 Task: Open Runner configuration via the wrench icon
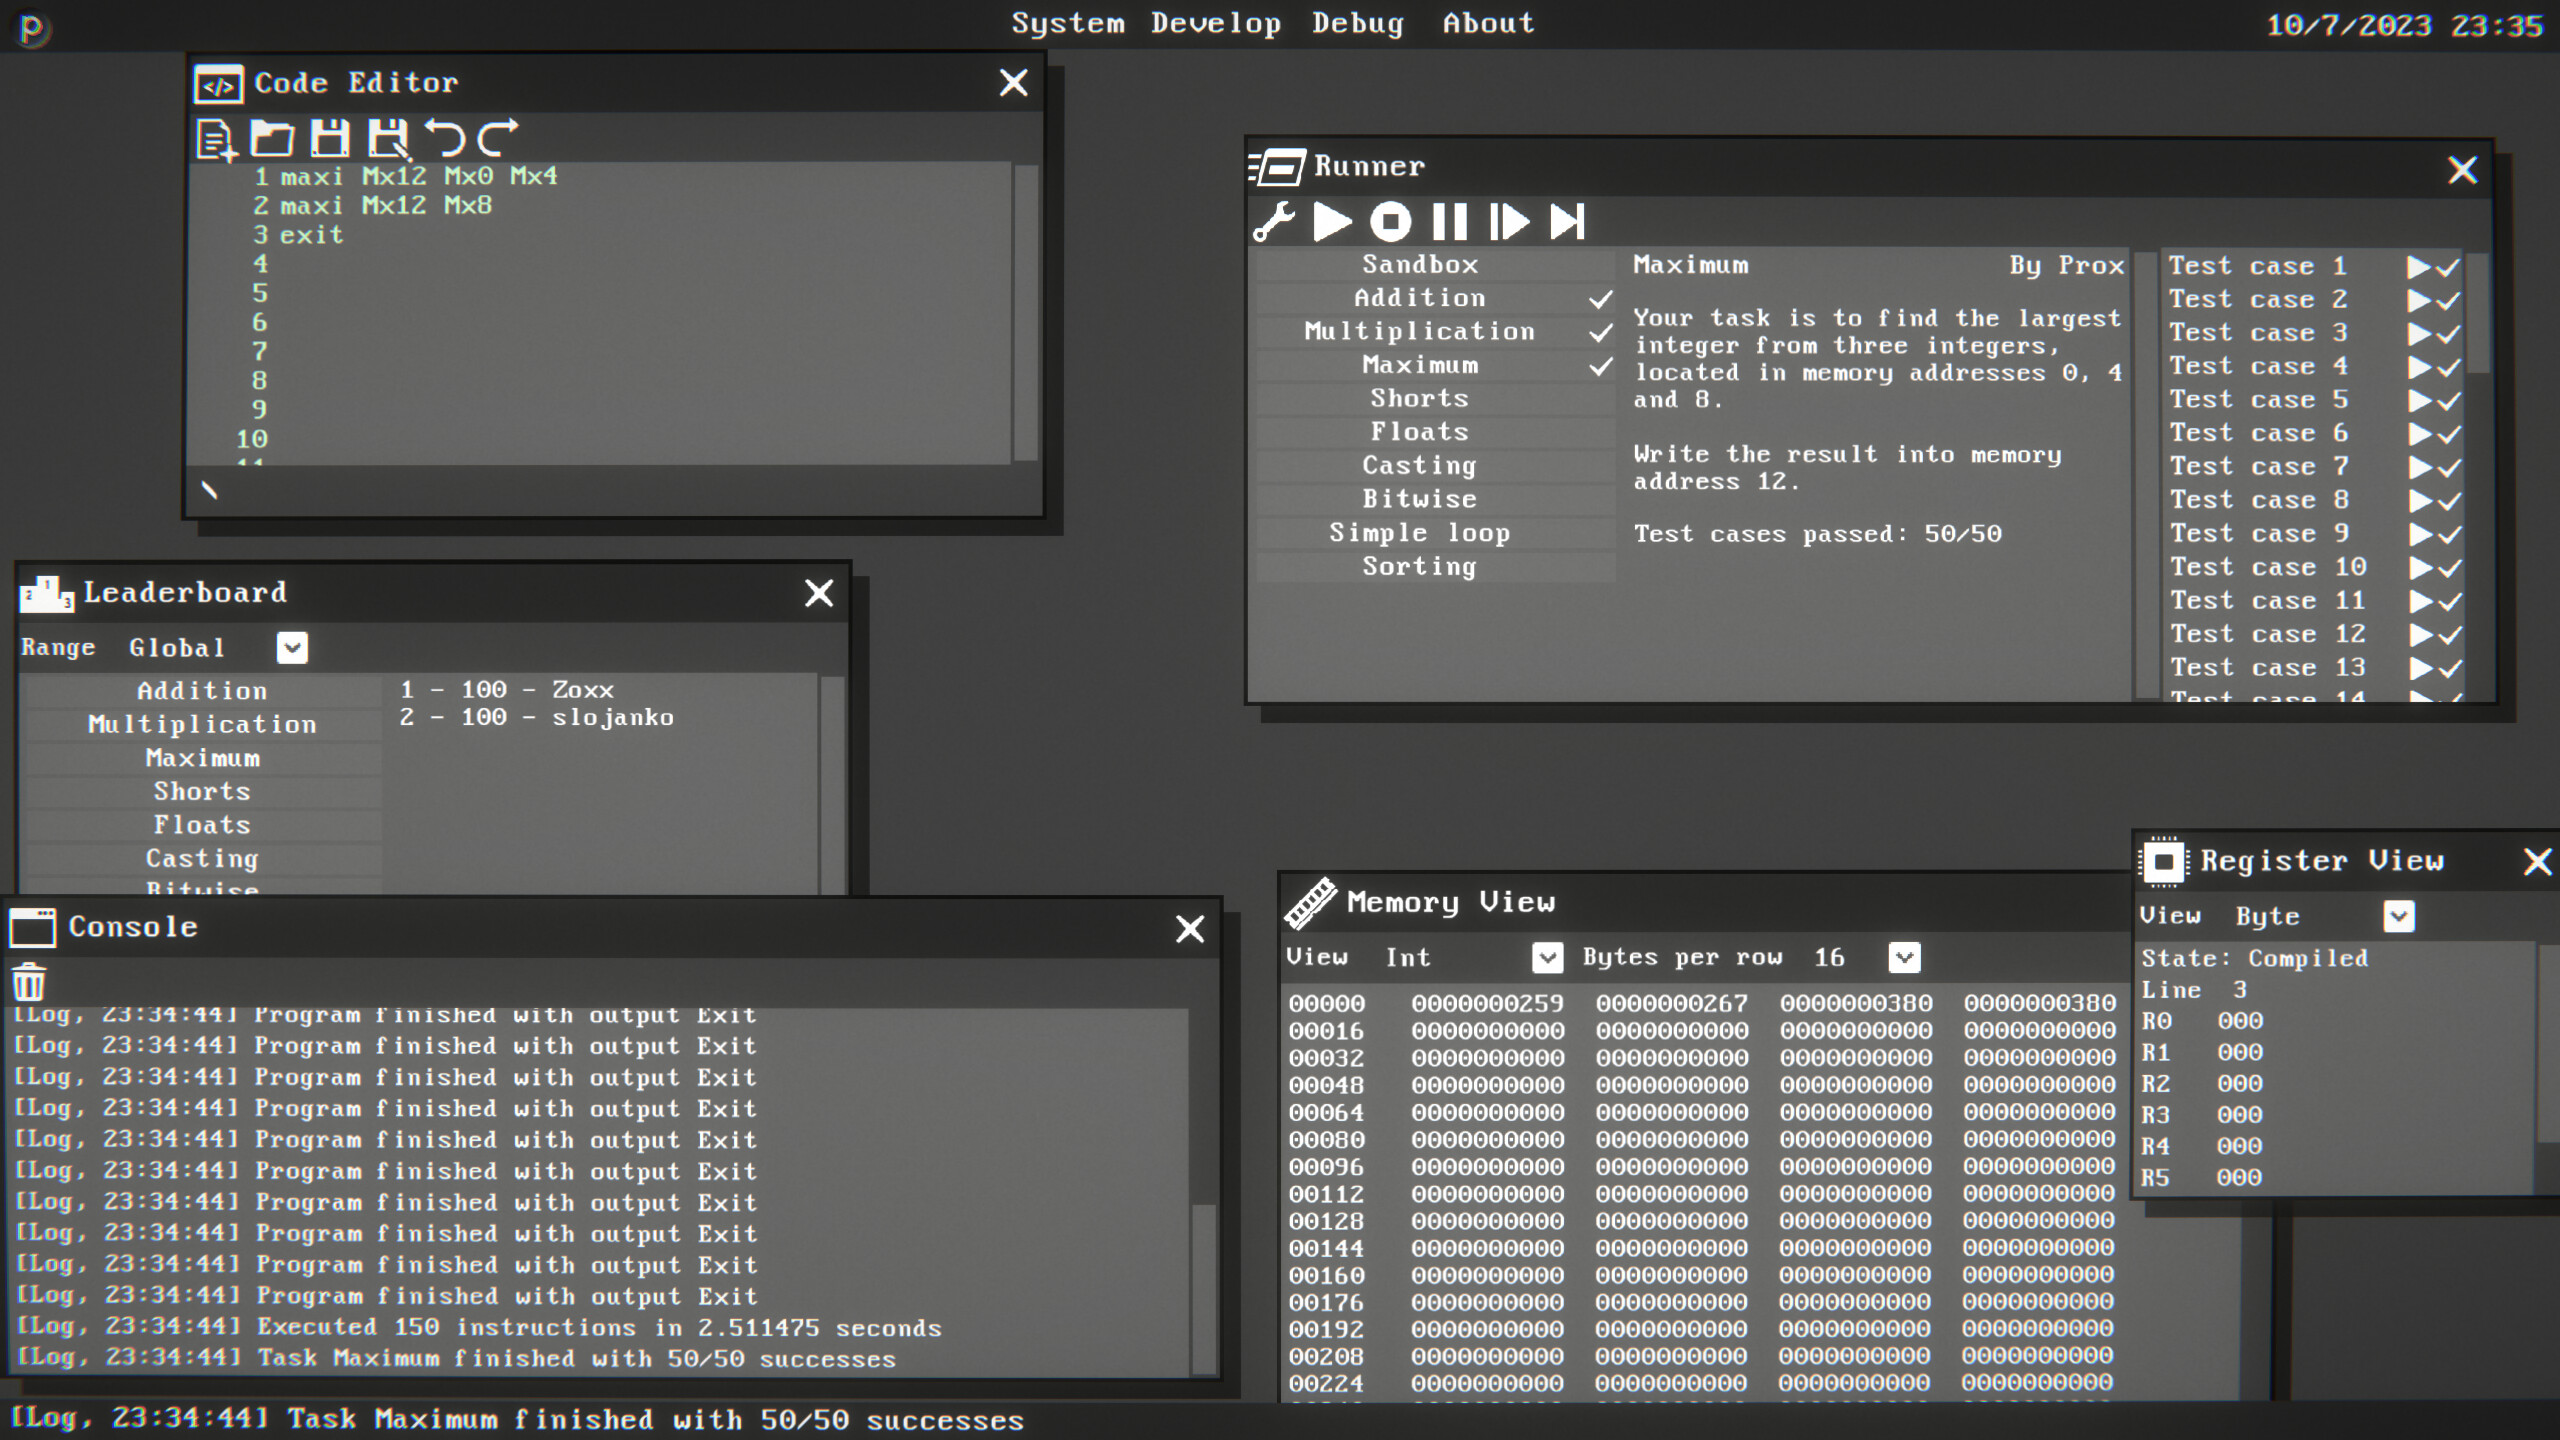tap(1272, 222)
